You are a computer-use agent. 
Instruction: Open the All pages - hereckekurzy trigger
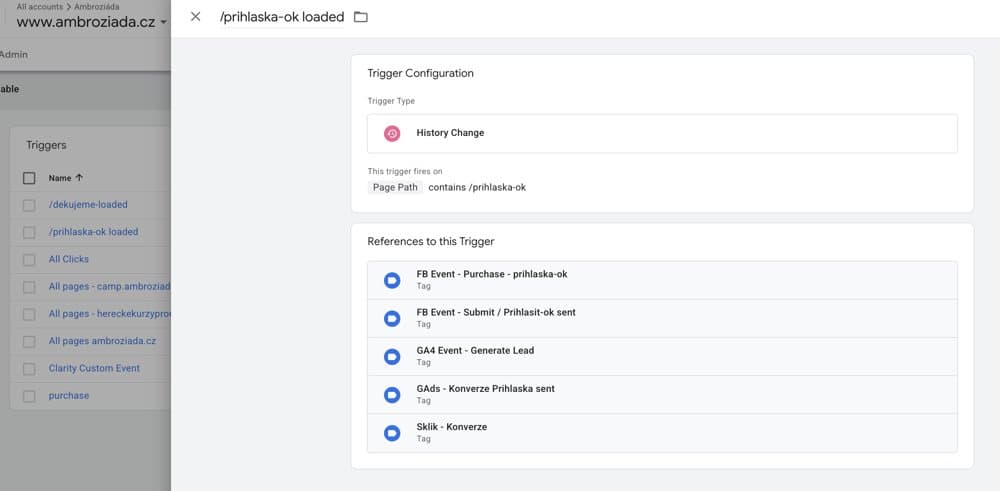coord(110,314)
